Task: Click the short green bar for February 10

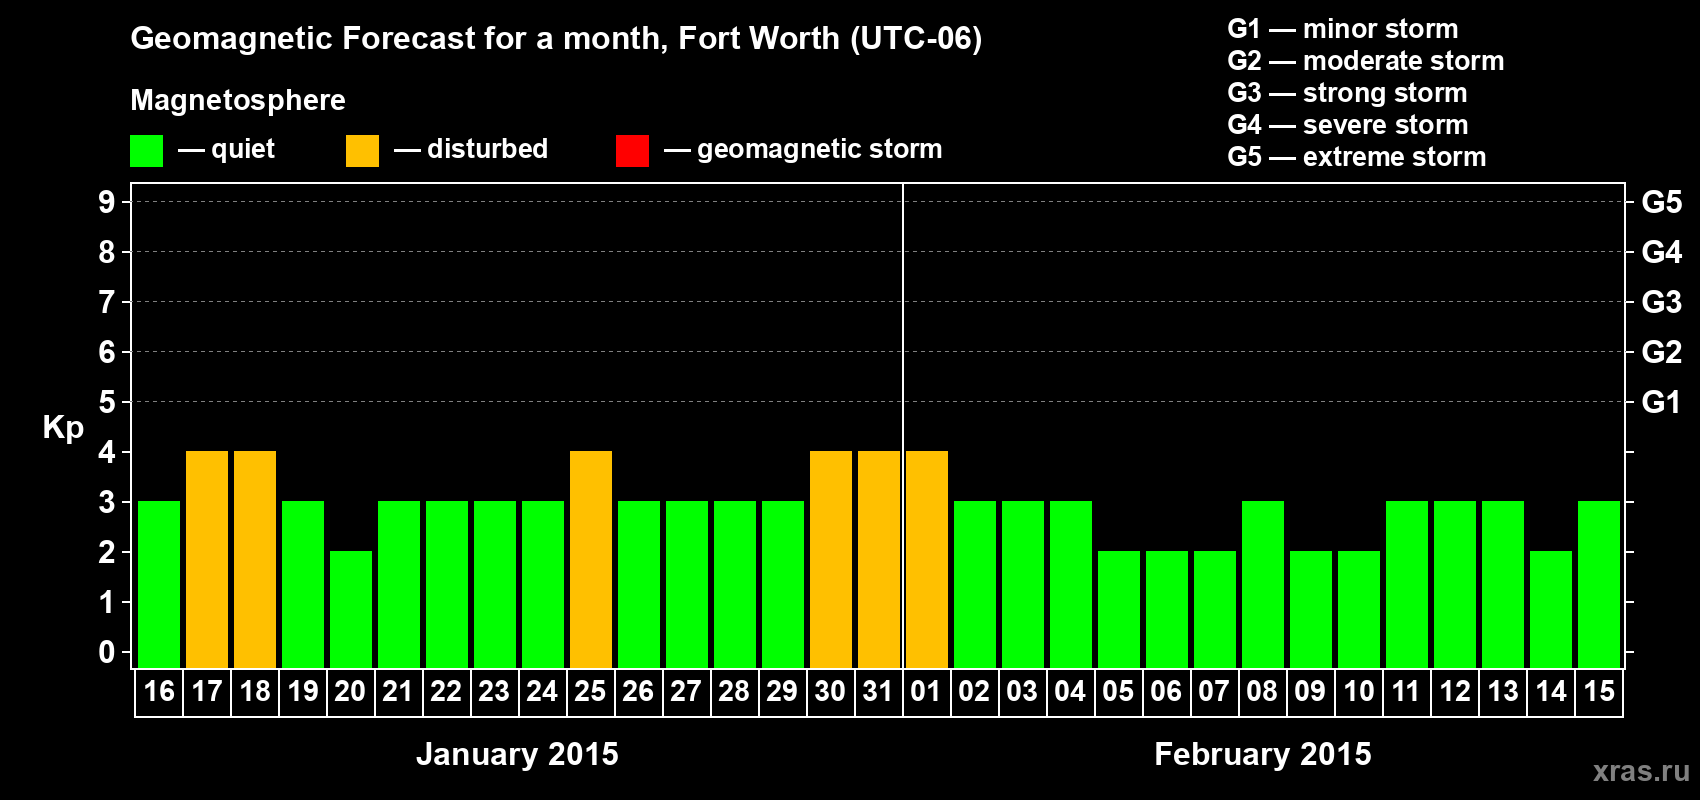Action: click(1359, 609)
